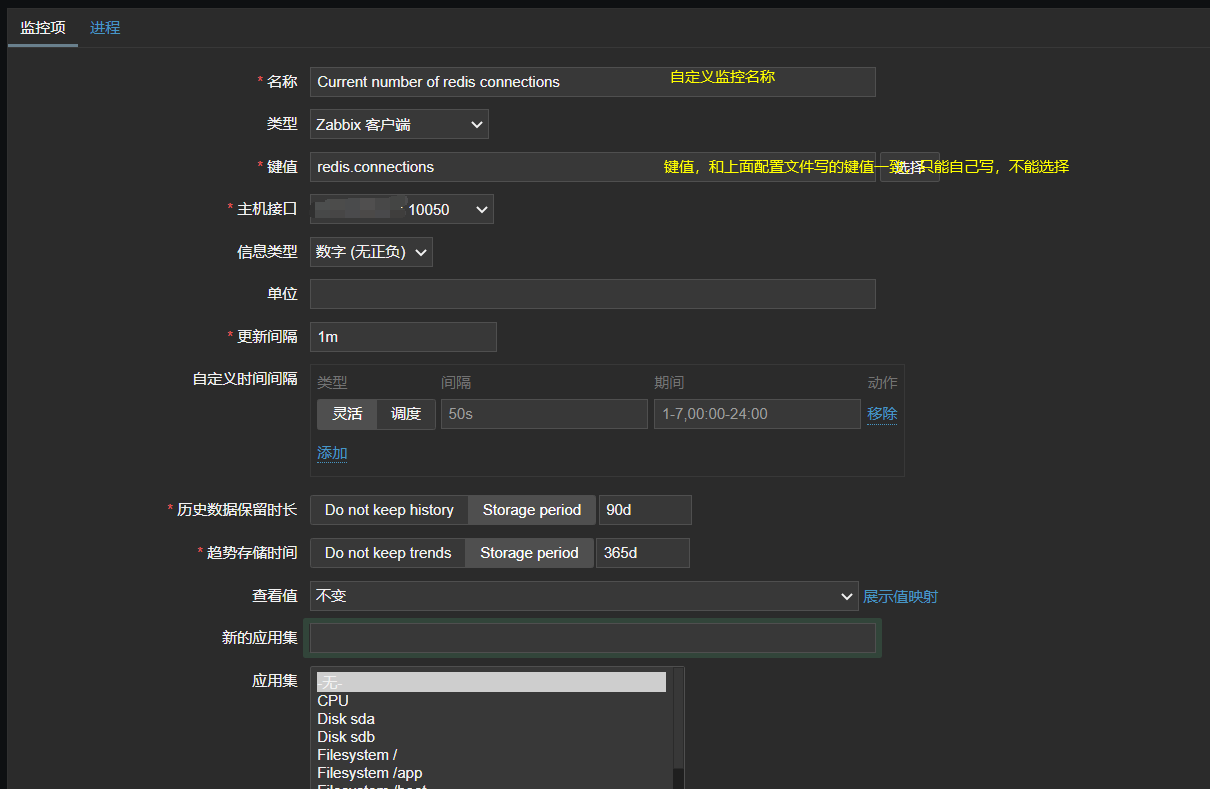Click the empty 单位 input field
The image size is (1210, 789).
[593, 294]
